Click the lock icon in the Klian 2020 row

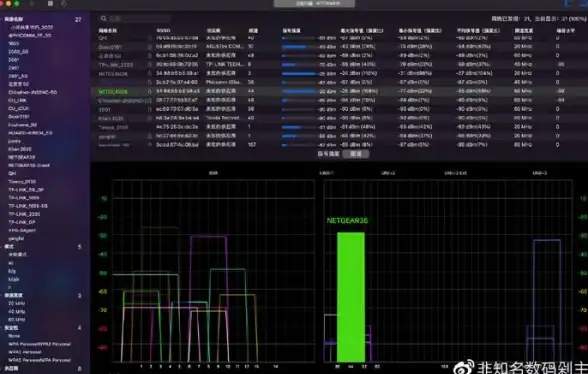click(x=150, y=118)
